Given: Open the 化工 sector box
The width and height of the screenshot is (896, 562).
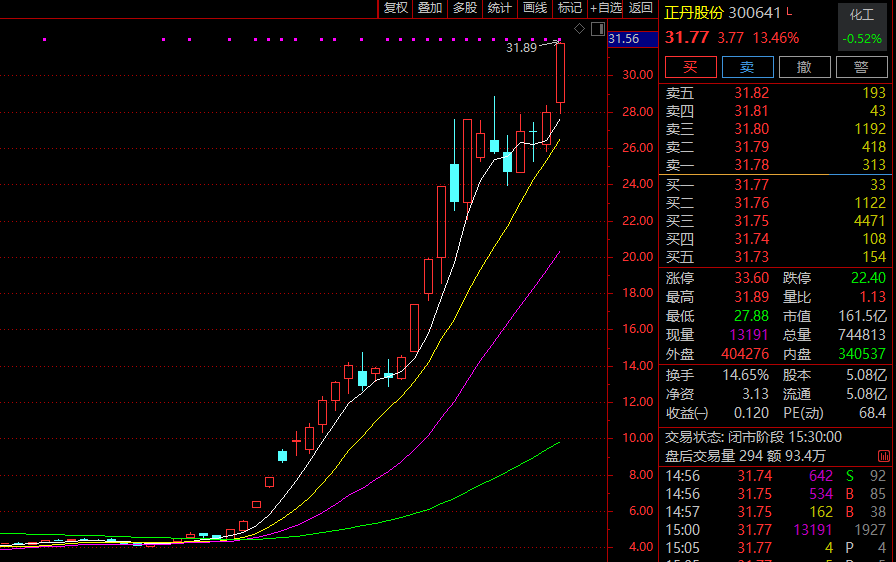Looking at the screenshot, I should (x=862, y=25).
